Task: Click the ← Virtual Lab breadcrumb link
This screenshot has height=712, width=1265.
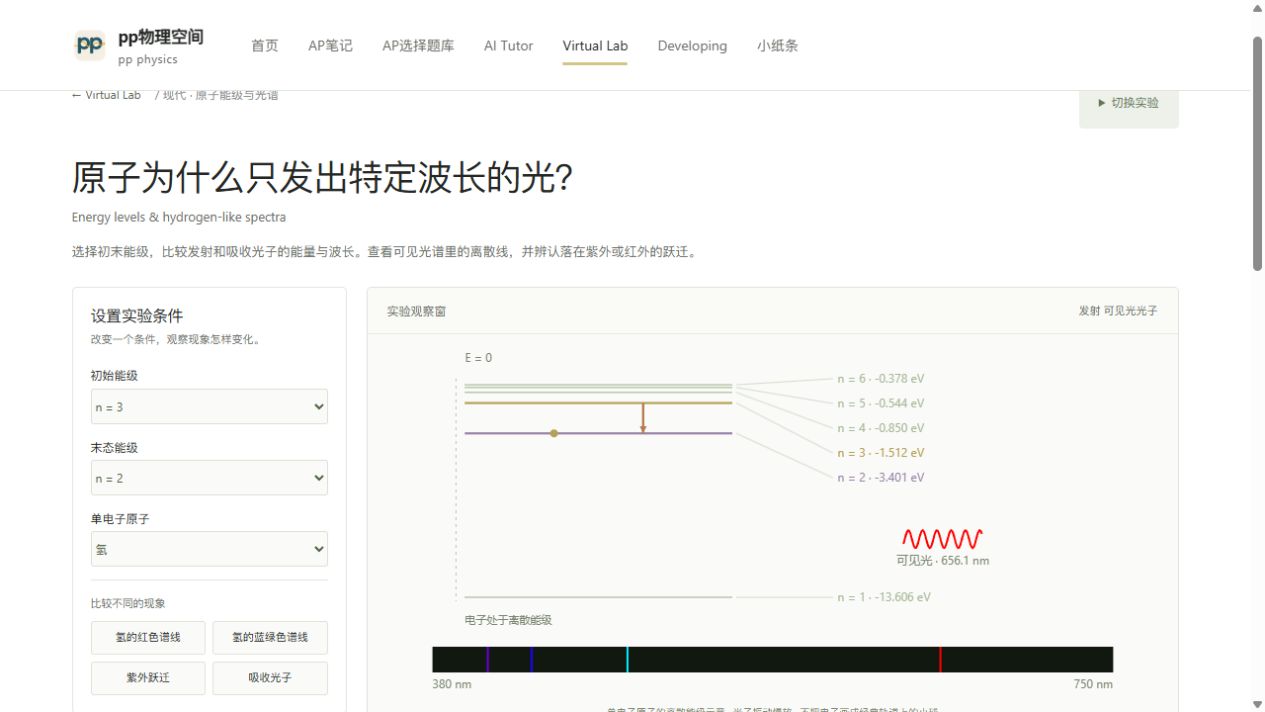Action: 106,95
